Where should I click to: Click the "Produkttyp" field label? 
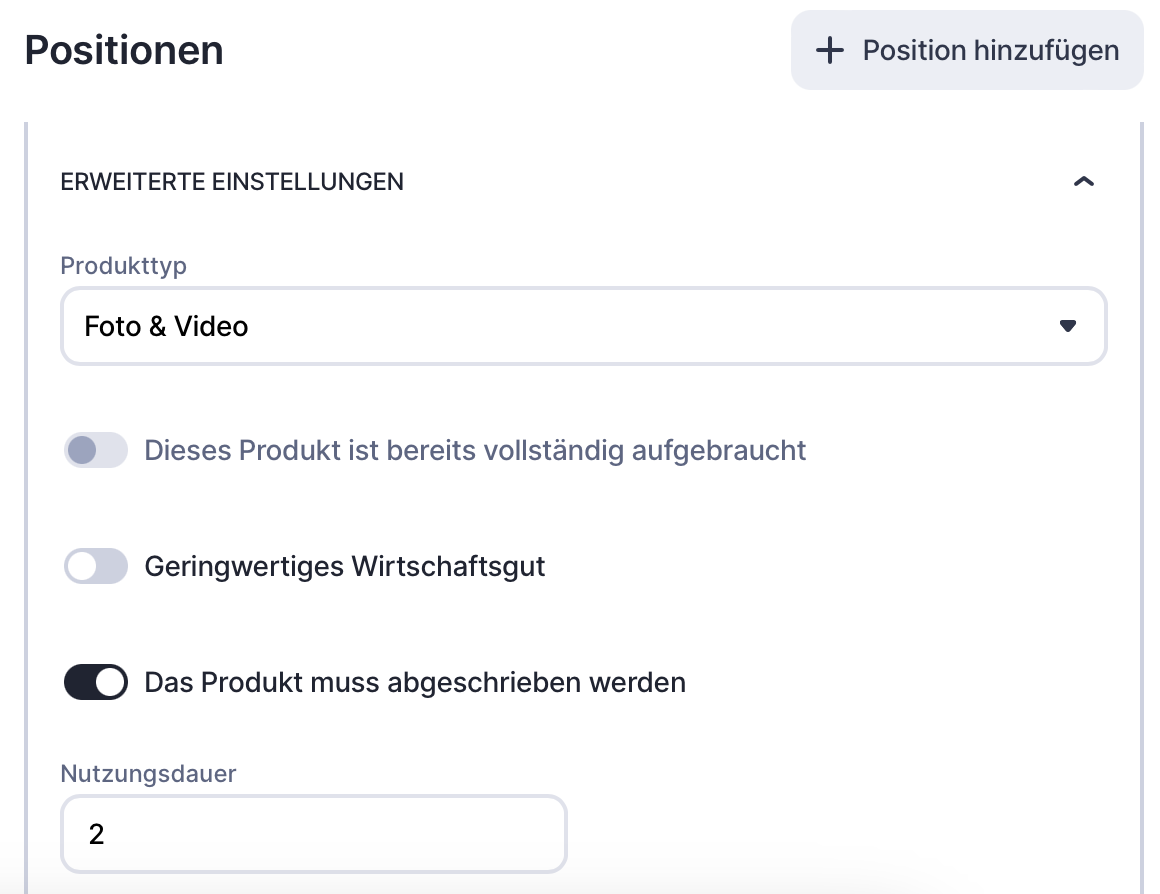pyautogui.click(x=124, y=265)
